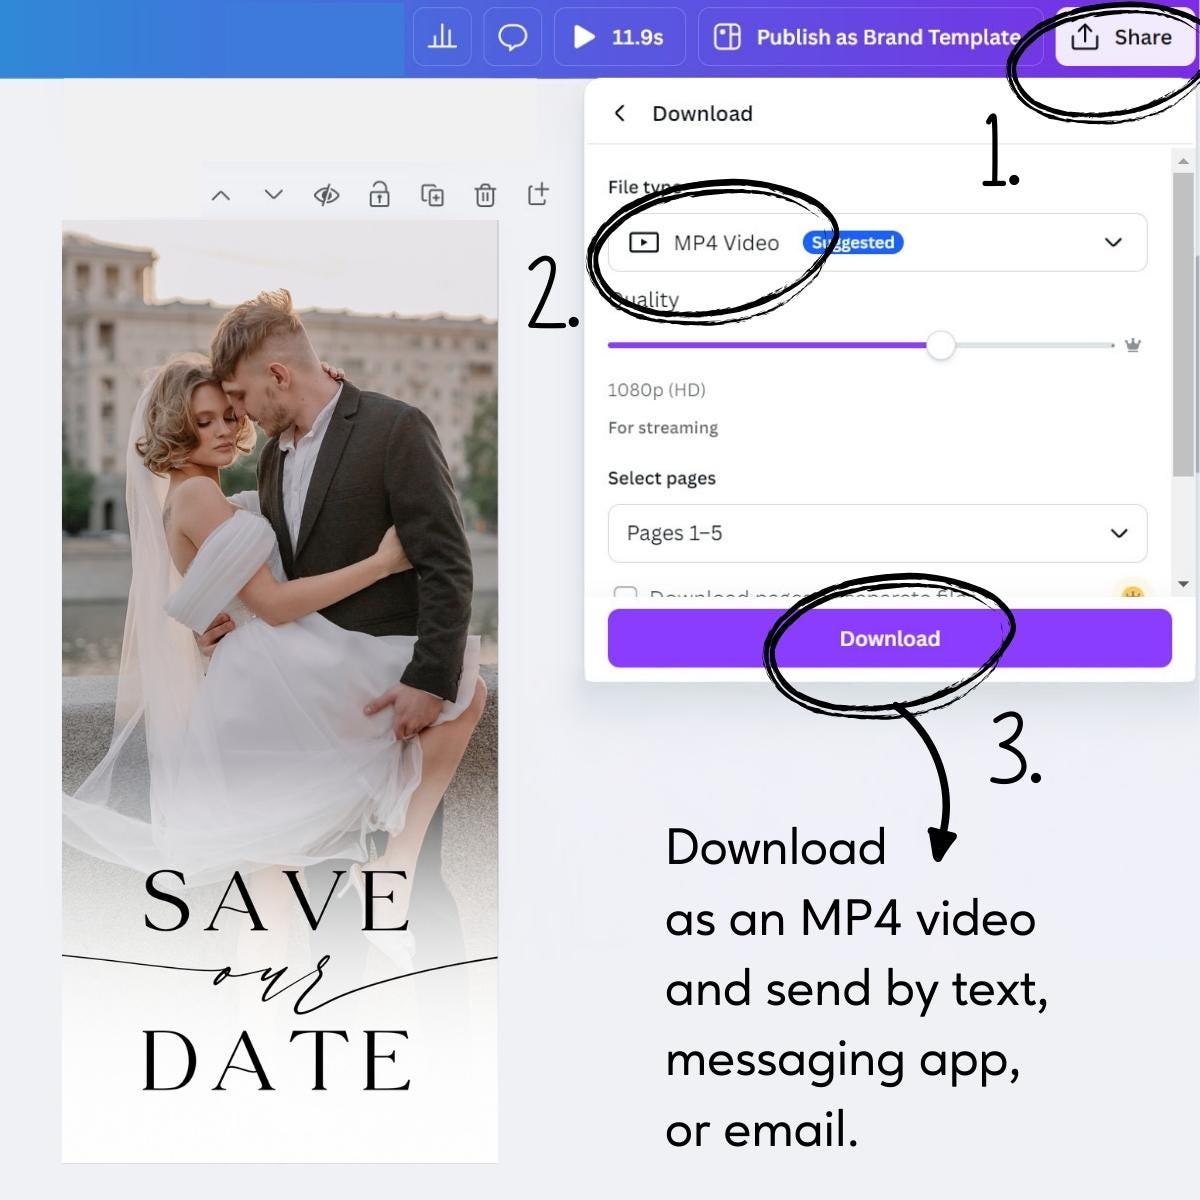Image resolution: width=1200 pixels, height=1200 pixels.
Task: Go back with the Download panel chevron
Action: [x=620, y=113]
